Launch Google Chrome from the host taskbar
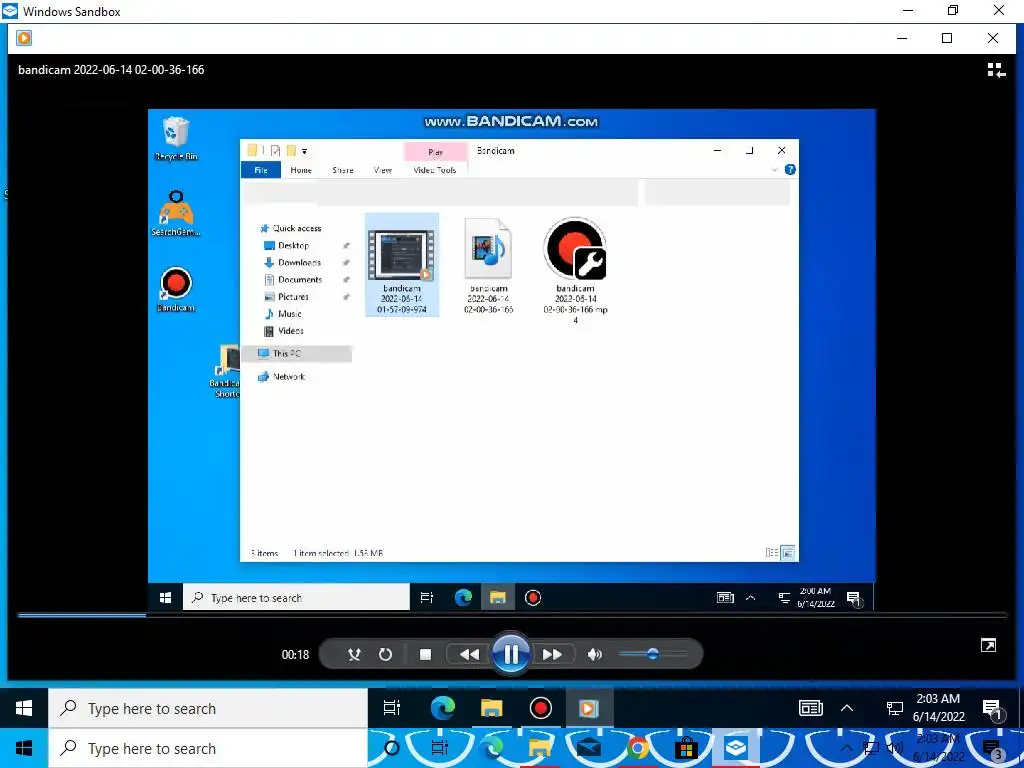 637,748
